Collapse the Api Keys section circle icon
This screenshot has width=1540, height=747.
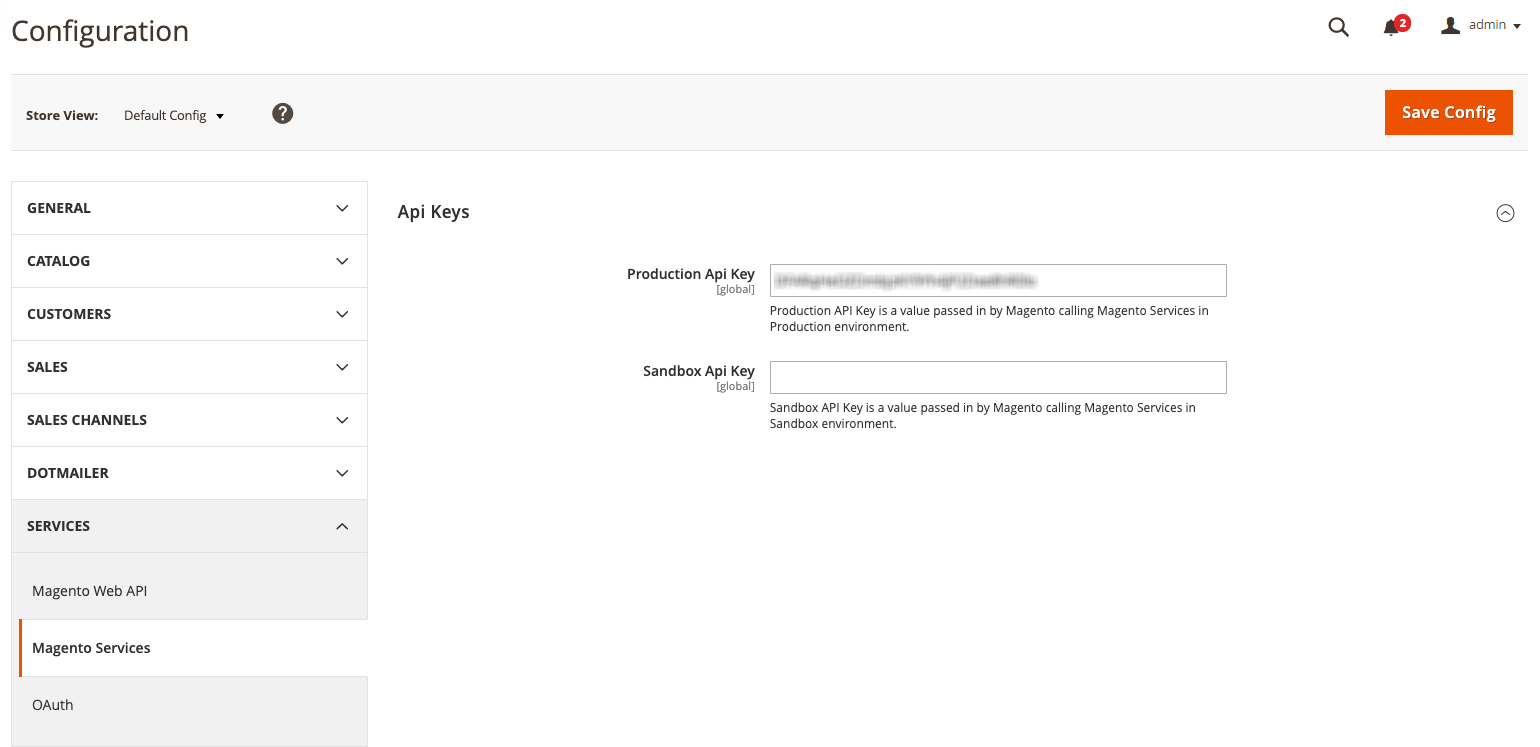[x=1504, y=213]
